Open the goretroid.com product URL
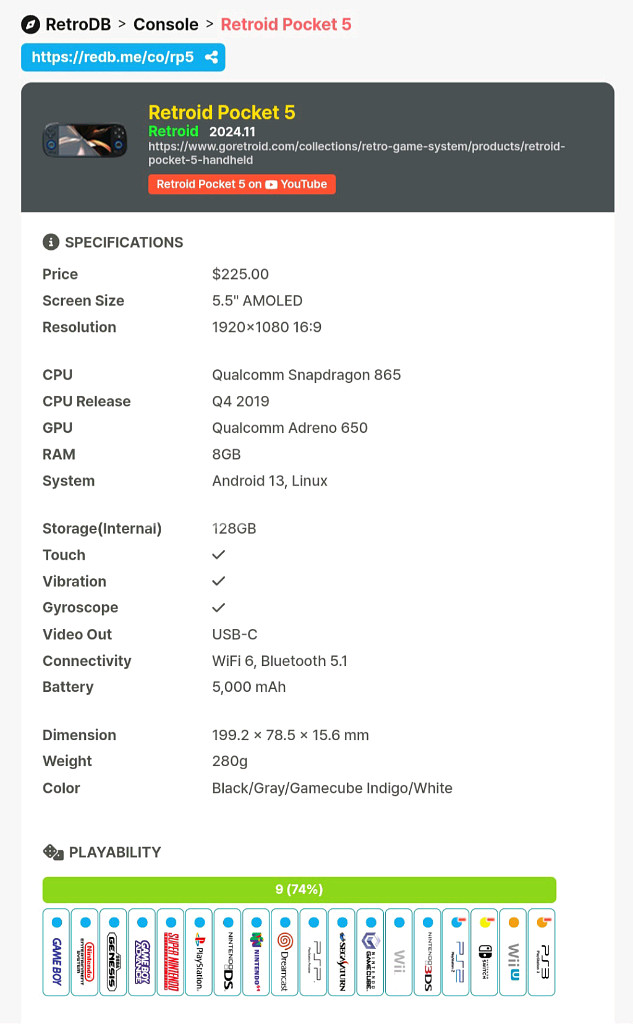Image resolution: width=633 pixels, height=1024 pixels. [x=356, y=153]
